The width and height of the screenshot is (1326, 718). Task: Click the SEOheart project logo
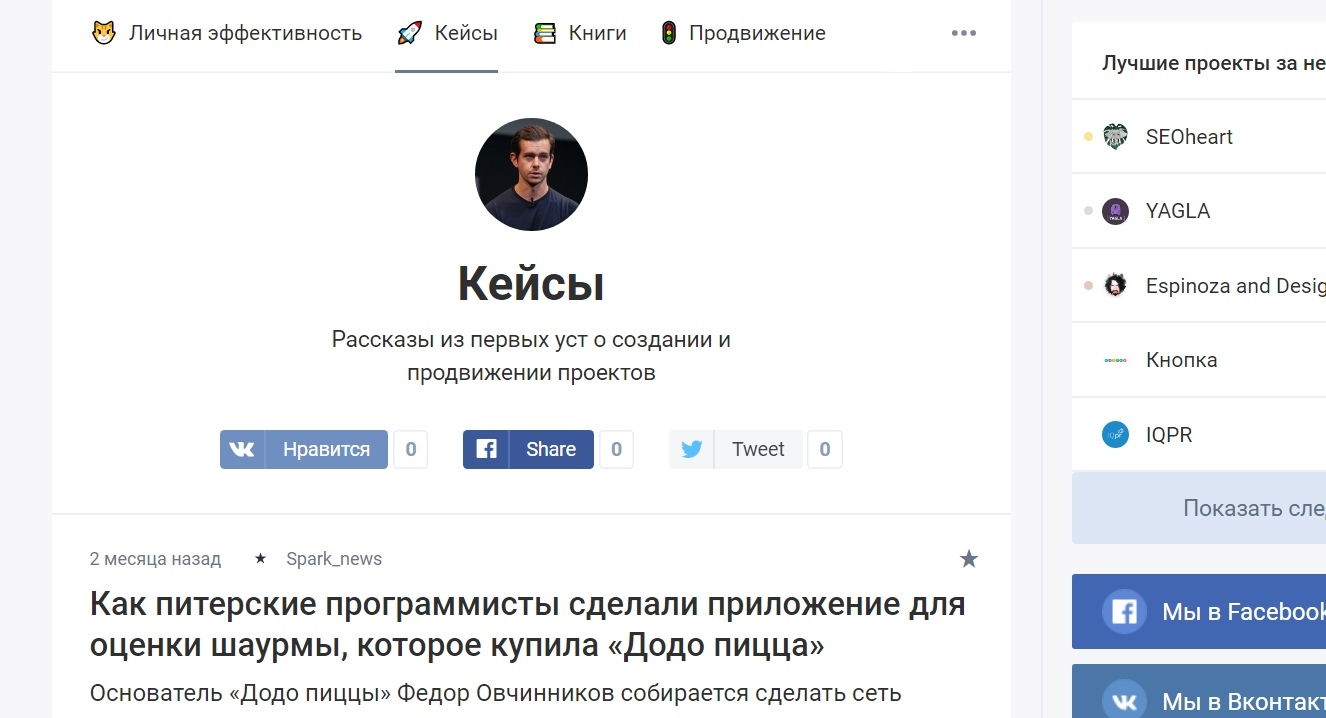1115,137
